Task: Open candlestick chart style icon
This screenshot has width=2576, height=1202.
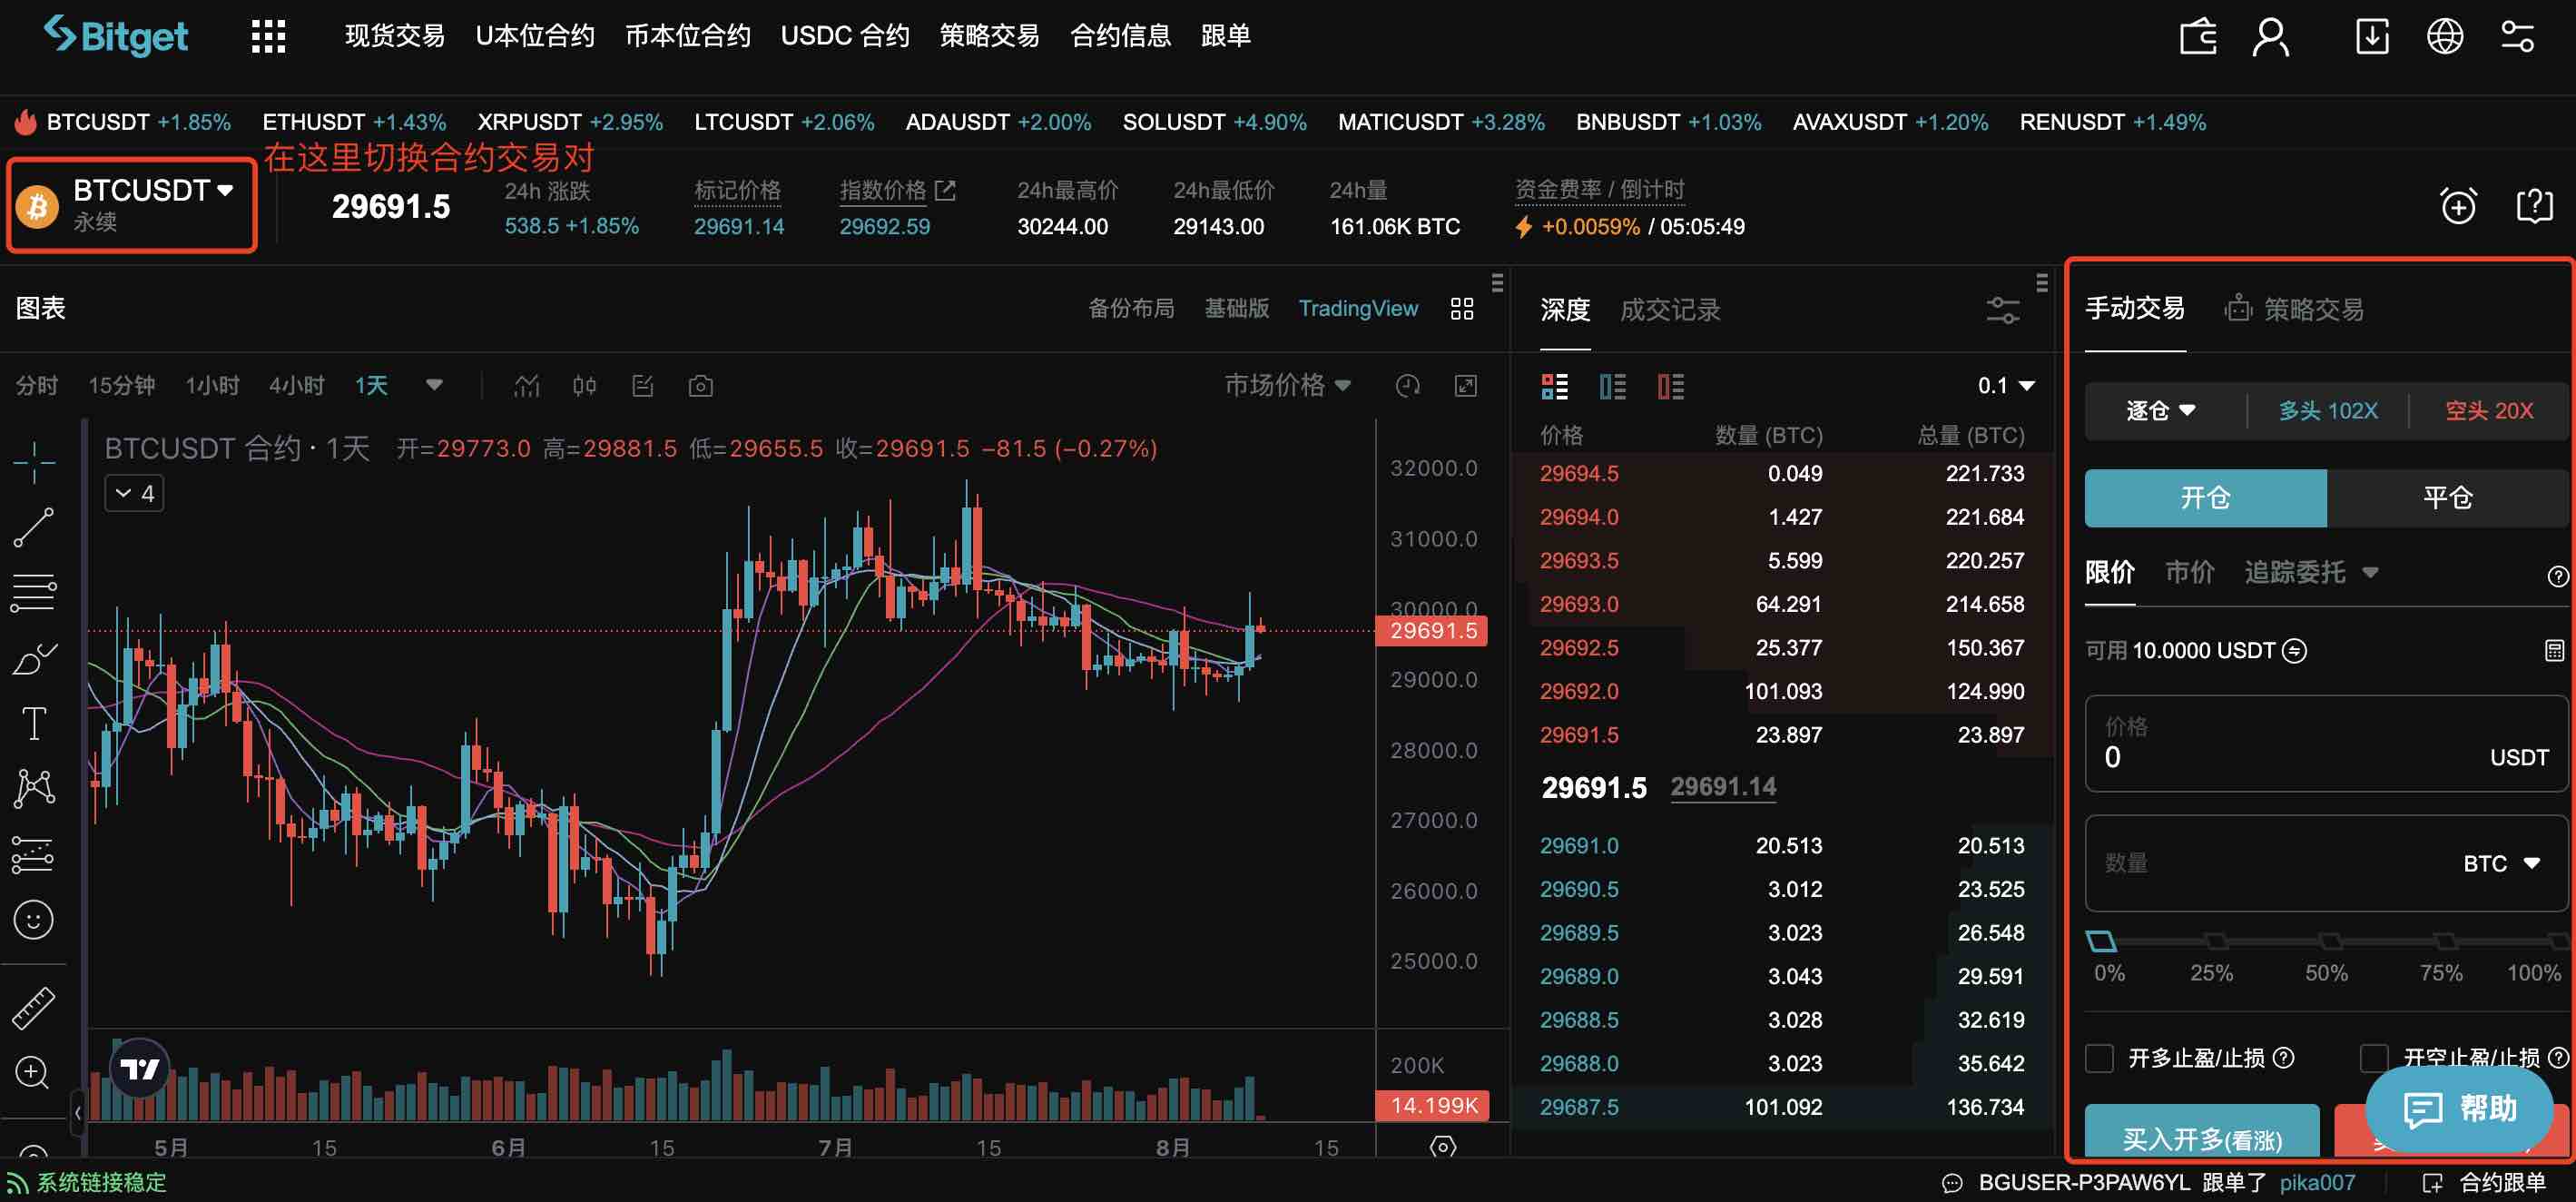Action: [585, 386]
